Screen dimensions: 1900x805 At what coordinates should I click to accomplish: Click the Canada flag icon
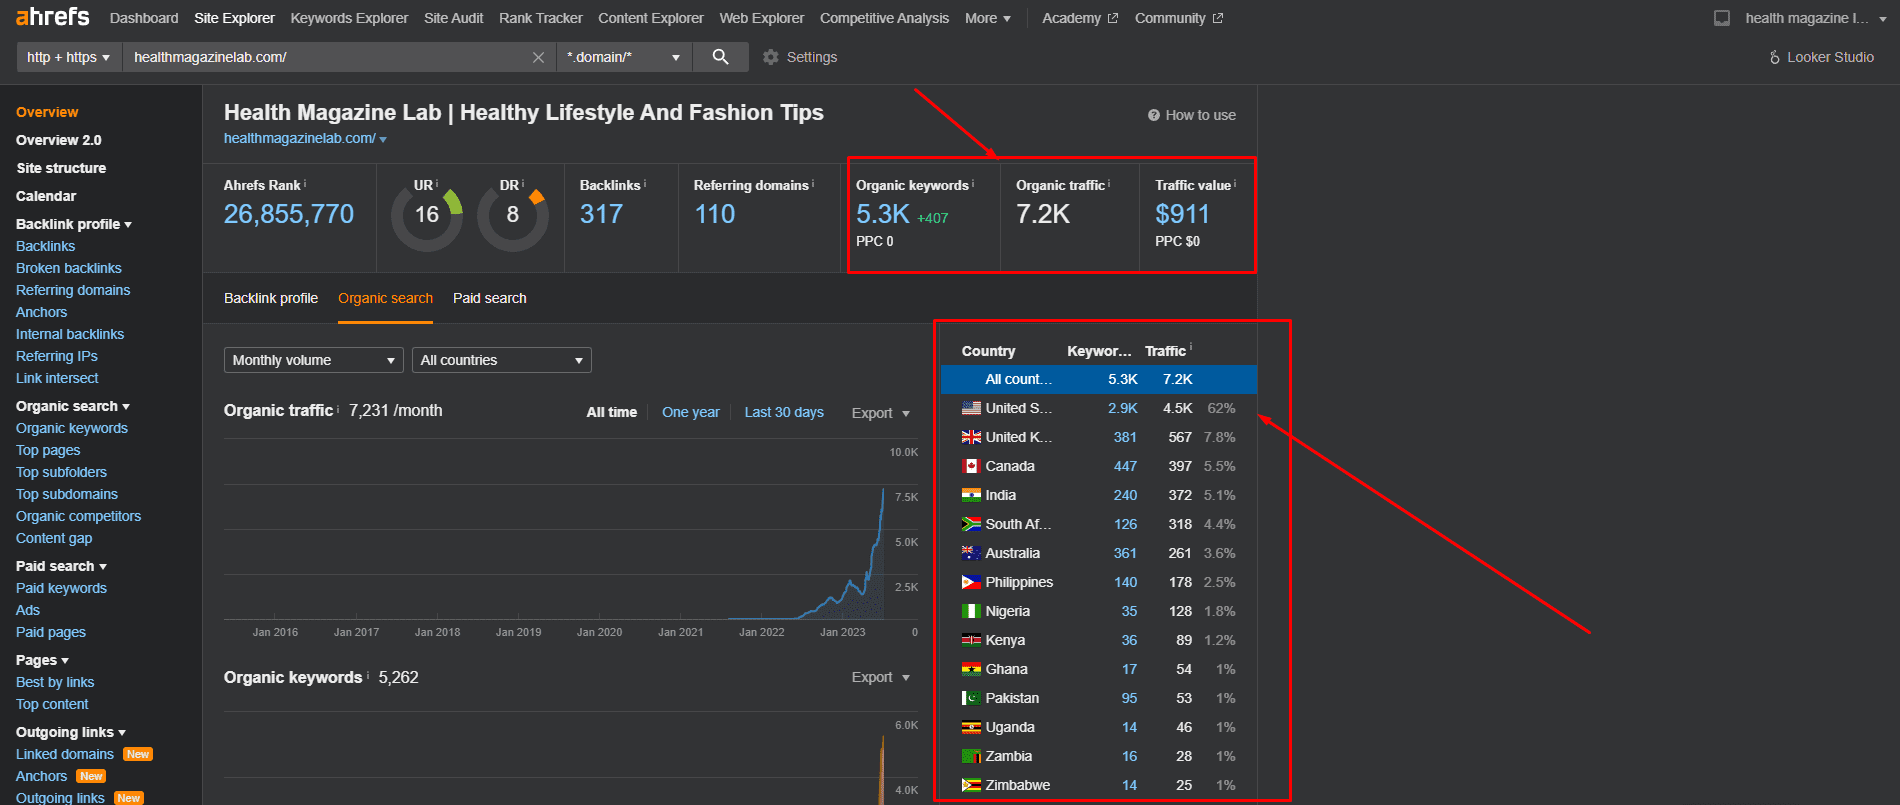[x=971, y=466]
